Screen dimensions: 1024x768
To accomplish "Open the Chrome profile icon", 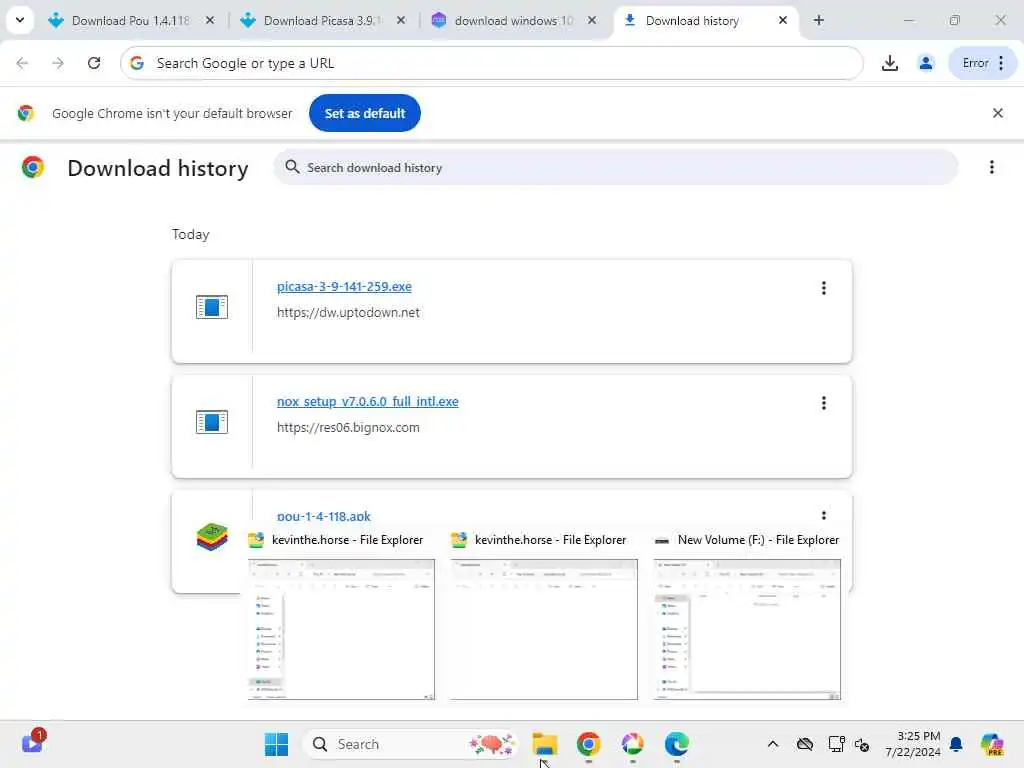I will (925, 63).
